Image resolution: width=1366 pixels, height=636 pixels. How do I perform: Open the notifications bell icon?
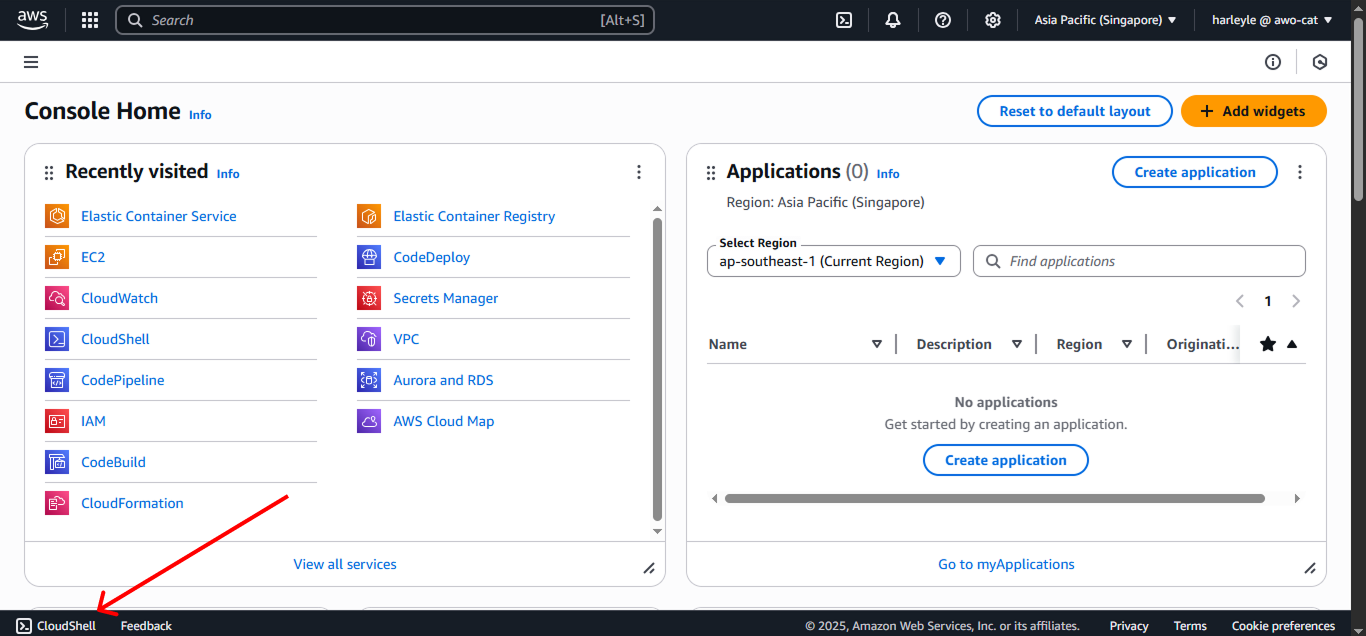click(x=893, y=20)
